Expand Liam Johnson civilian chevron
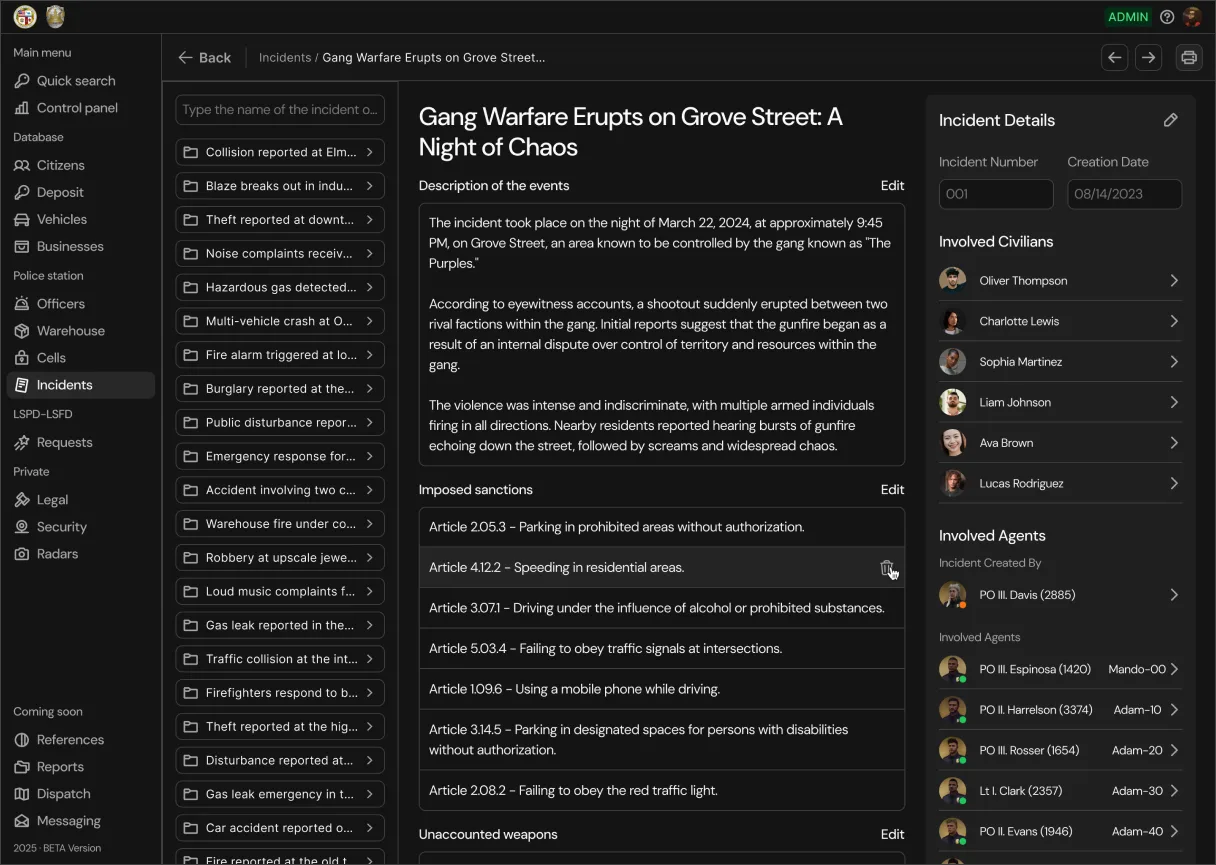Image resolution: width=1216 pixels, height=865 pixels. tap(1174, 402)
